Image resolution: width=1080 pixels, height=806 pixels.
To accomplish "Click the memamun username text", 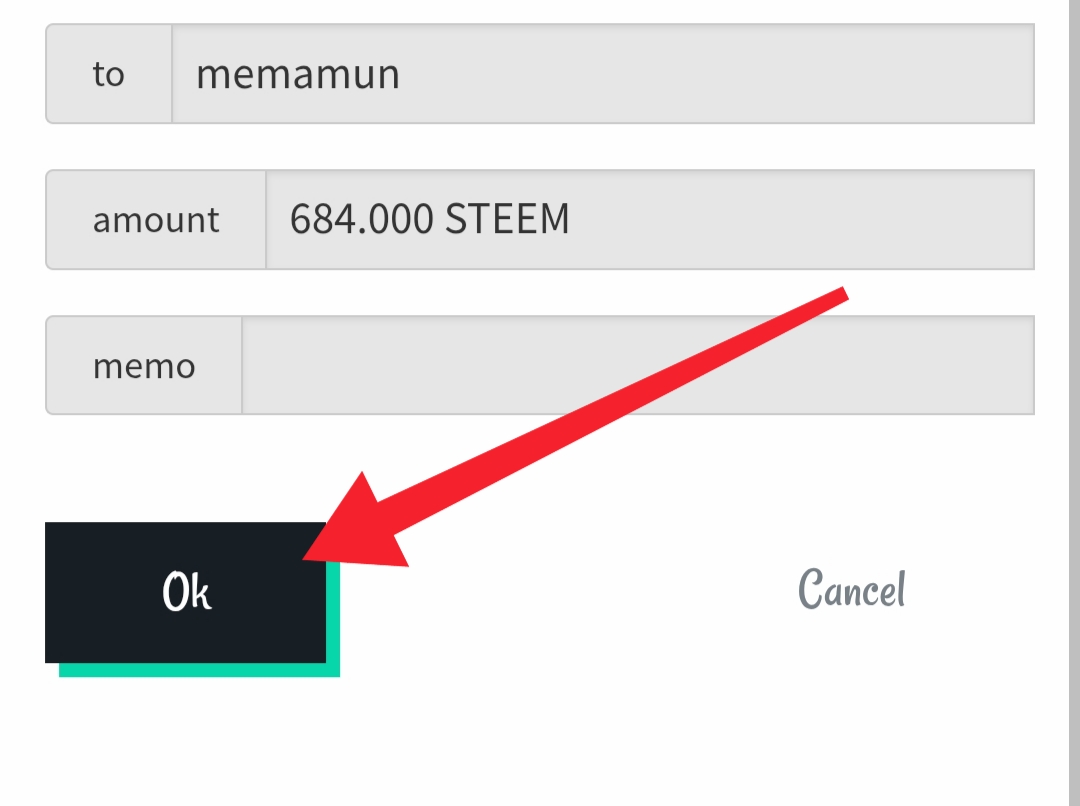I will [298, 74].
